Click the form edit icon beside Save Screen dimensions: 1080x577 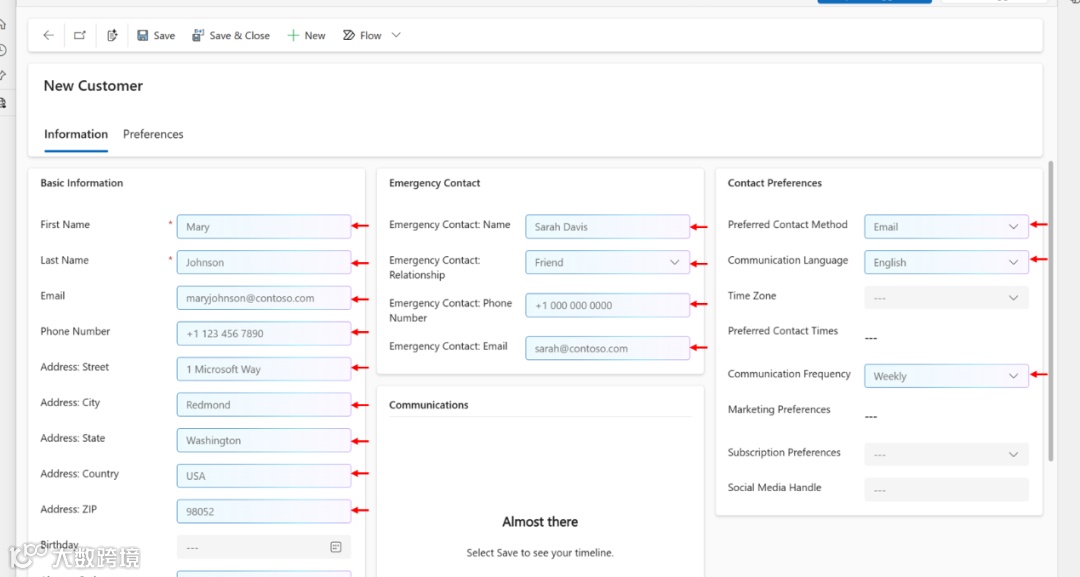click(x=112, y=35)
